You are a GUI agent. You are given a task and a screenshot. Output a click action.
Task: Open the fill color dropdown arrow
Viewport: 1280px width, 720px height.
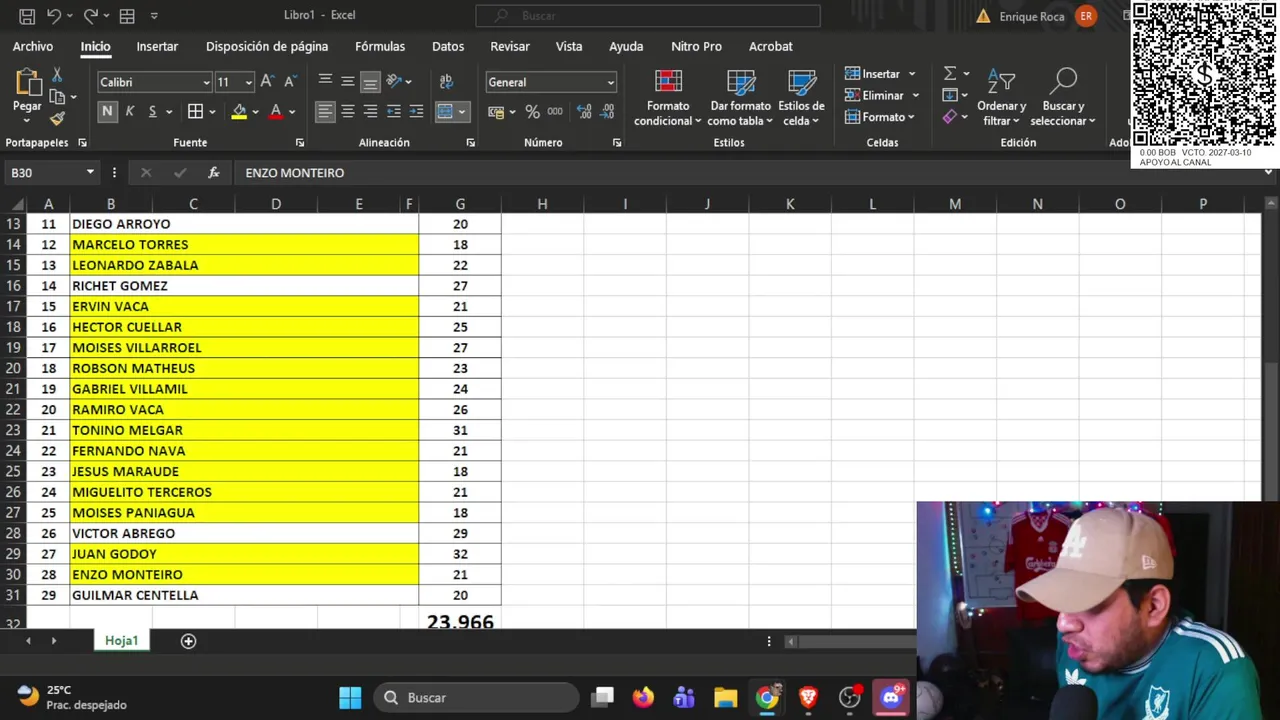coord(255,112)
